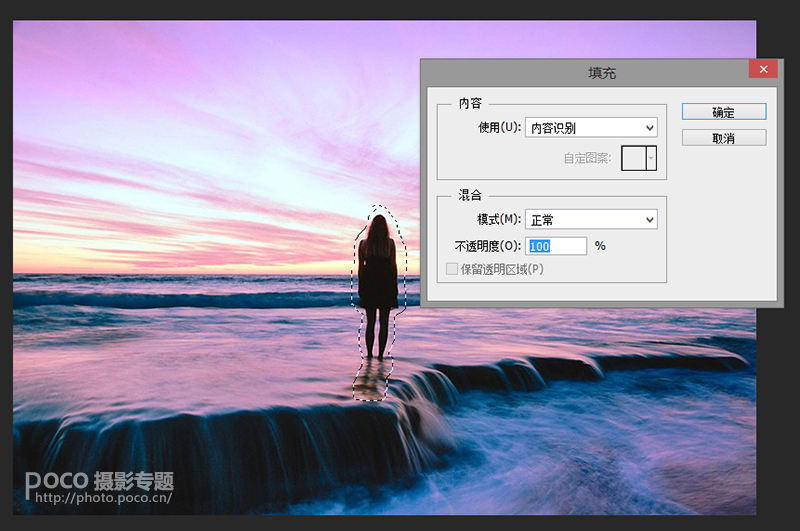800x531 pixels.
Task: Close the 填充 dialog with the red X
Action: tap(763, 69)
